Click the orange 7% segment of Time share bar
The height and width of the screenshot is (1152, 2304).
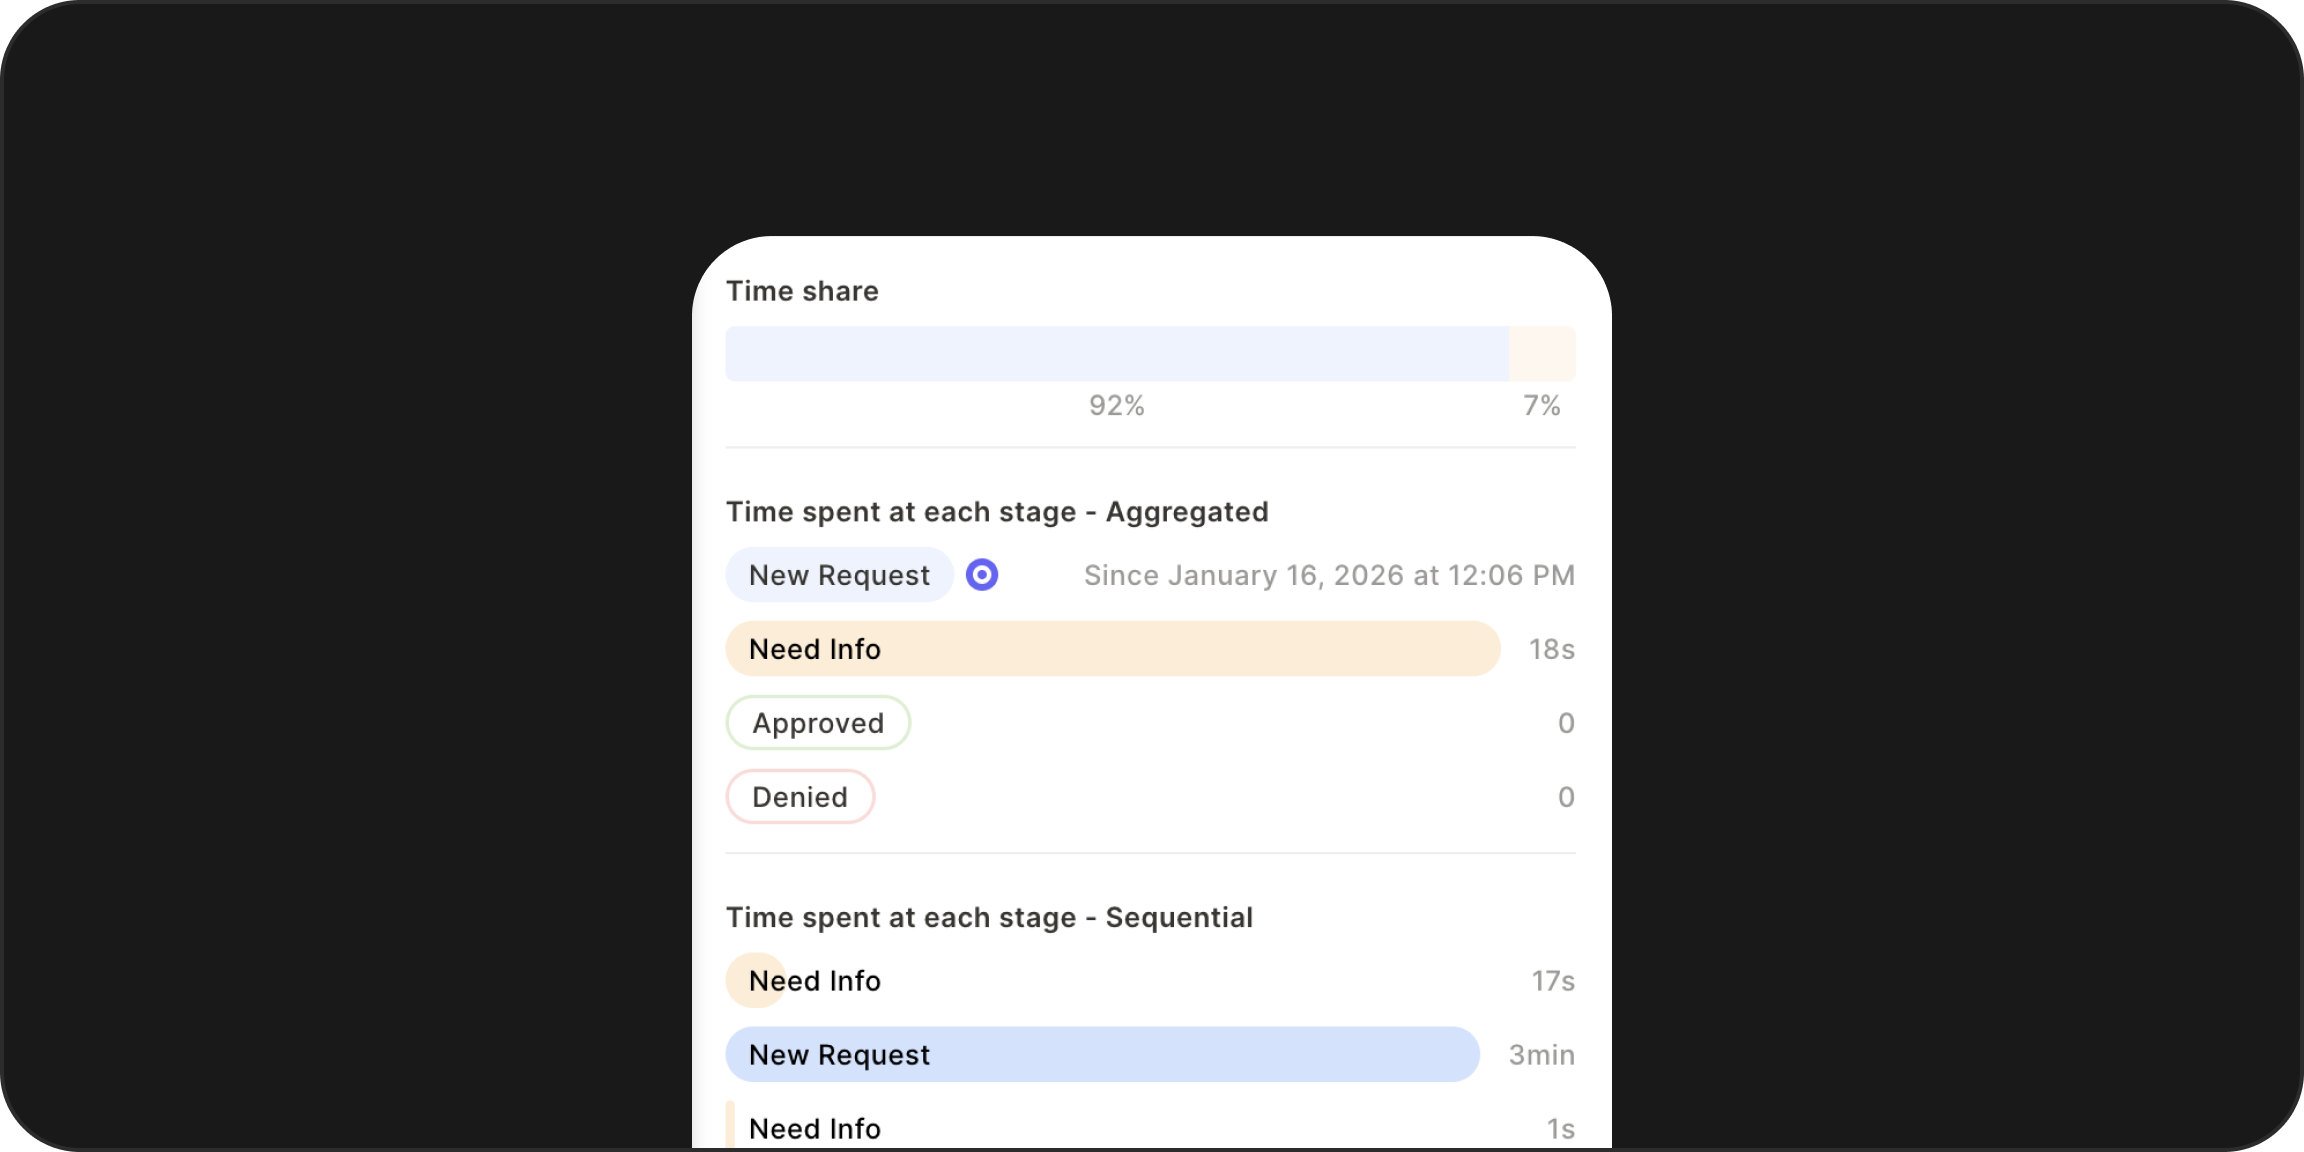point(1542,354)
